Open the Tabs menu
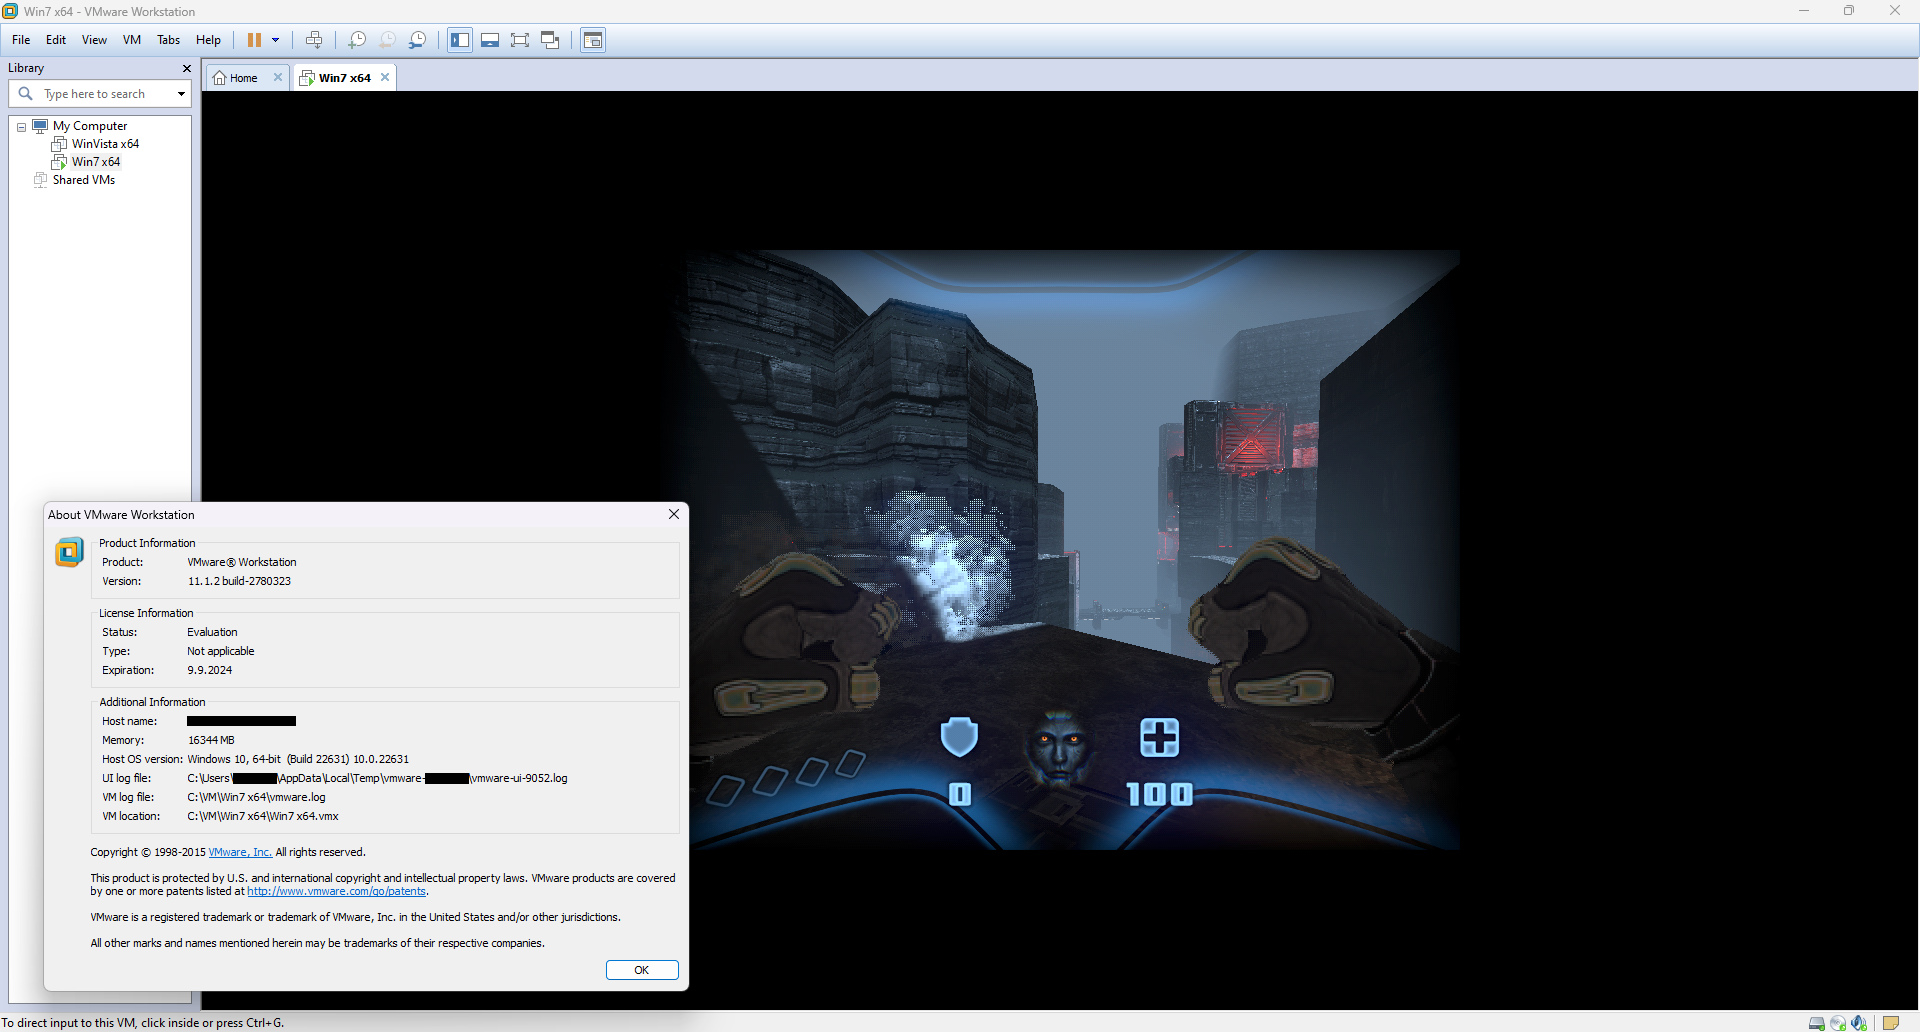Image resolution: width=1920 pixels, height=1032 pixels. (168, 40)
